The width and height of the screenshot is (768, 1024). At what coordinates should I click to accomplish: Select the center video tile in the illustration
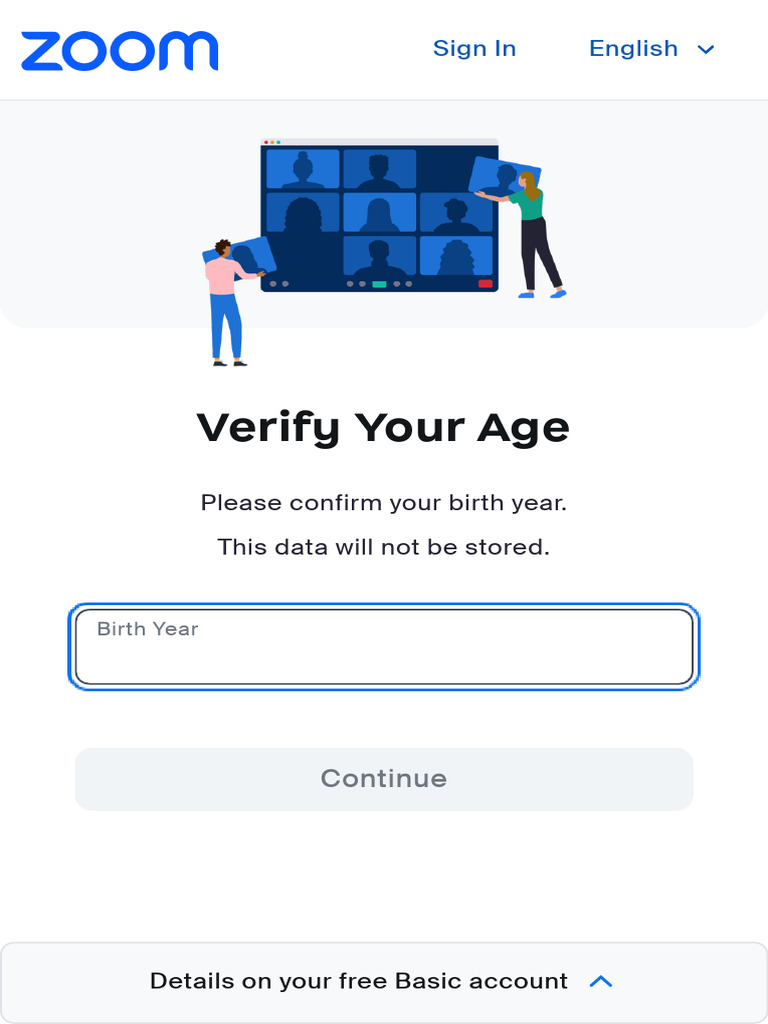tap(379, 213)
